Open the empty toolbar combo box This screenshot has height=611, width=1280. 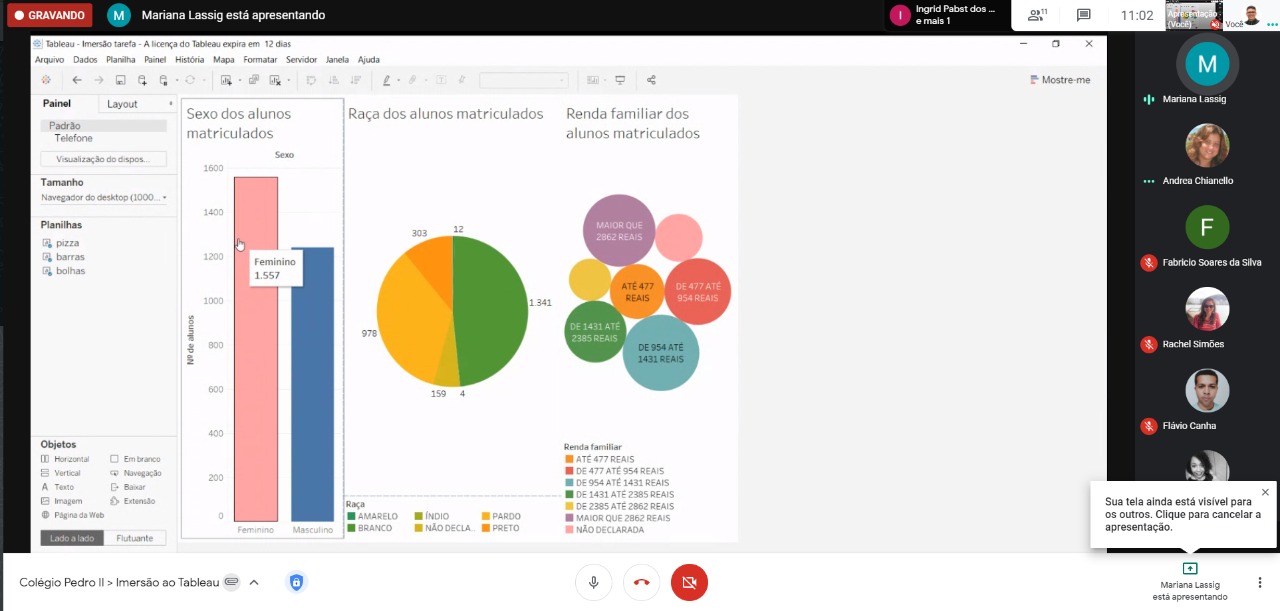click(523, 80)
